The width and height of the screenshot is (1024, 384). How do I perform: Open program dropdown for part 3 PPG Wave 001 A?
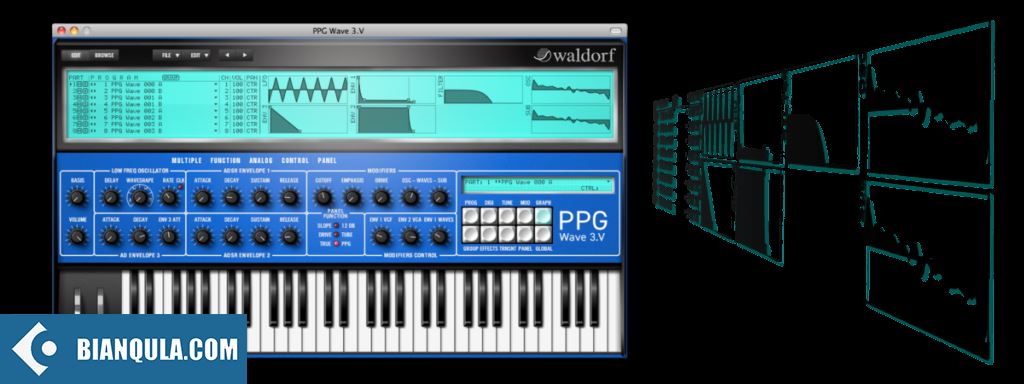pyautogui.click(x=216, y=97)
